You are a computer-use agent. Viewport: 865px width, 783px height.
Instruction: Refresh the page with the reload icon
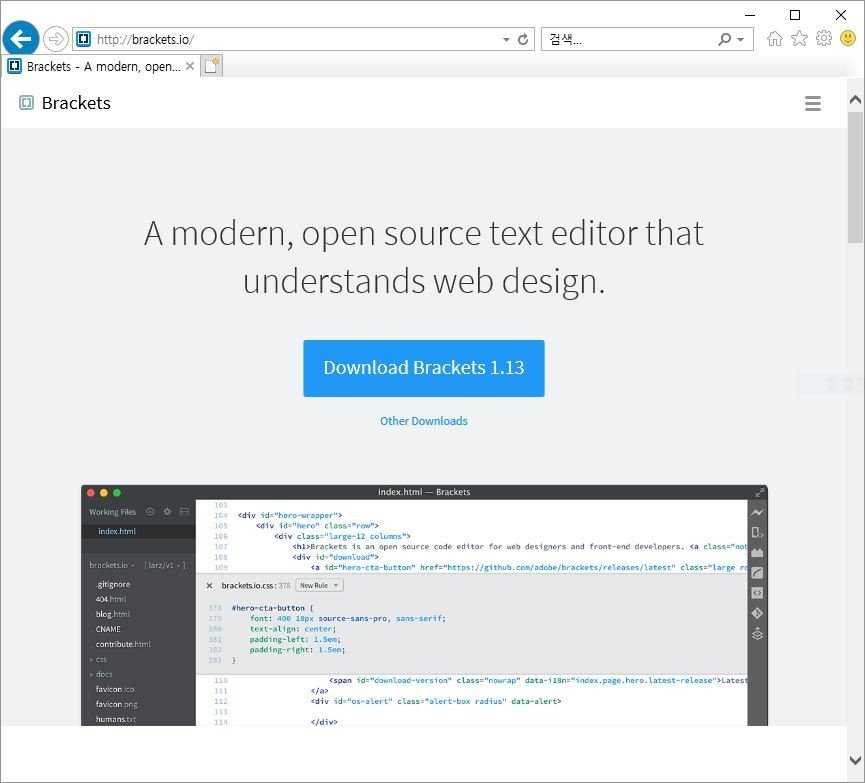[x=523, y=39]
